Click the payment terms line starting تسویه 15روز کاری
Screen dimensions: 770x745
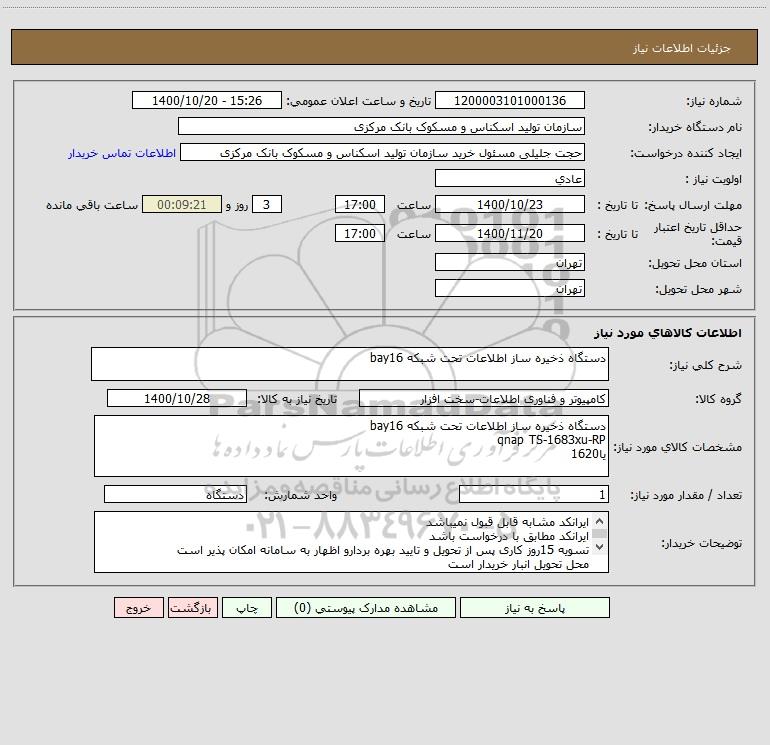tap(383, 551)
